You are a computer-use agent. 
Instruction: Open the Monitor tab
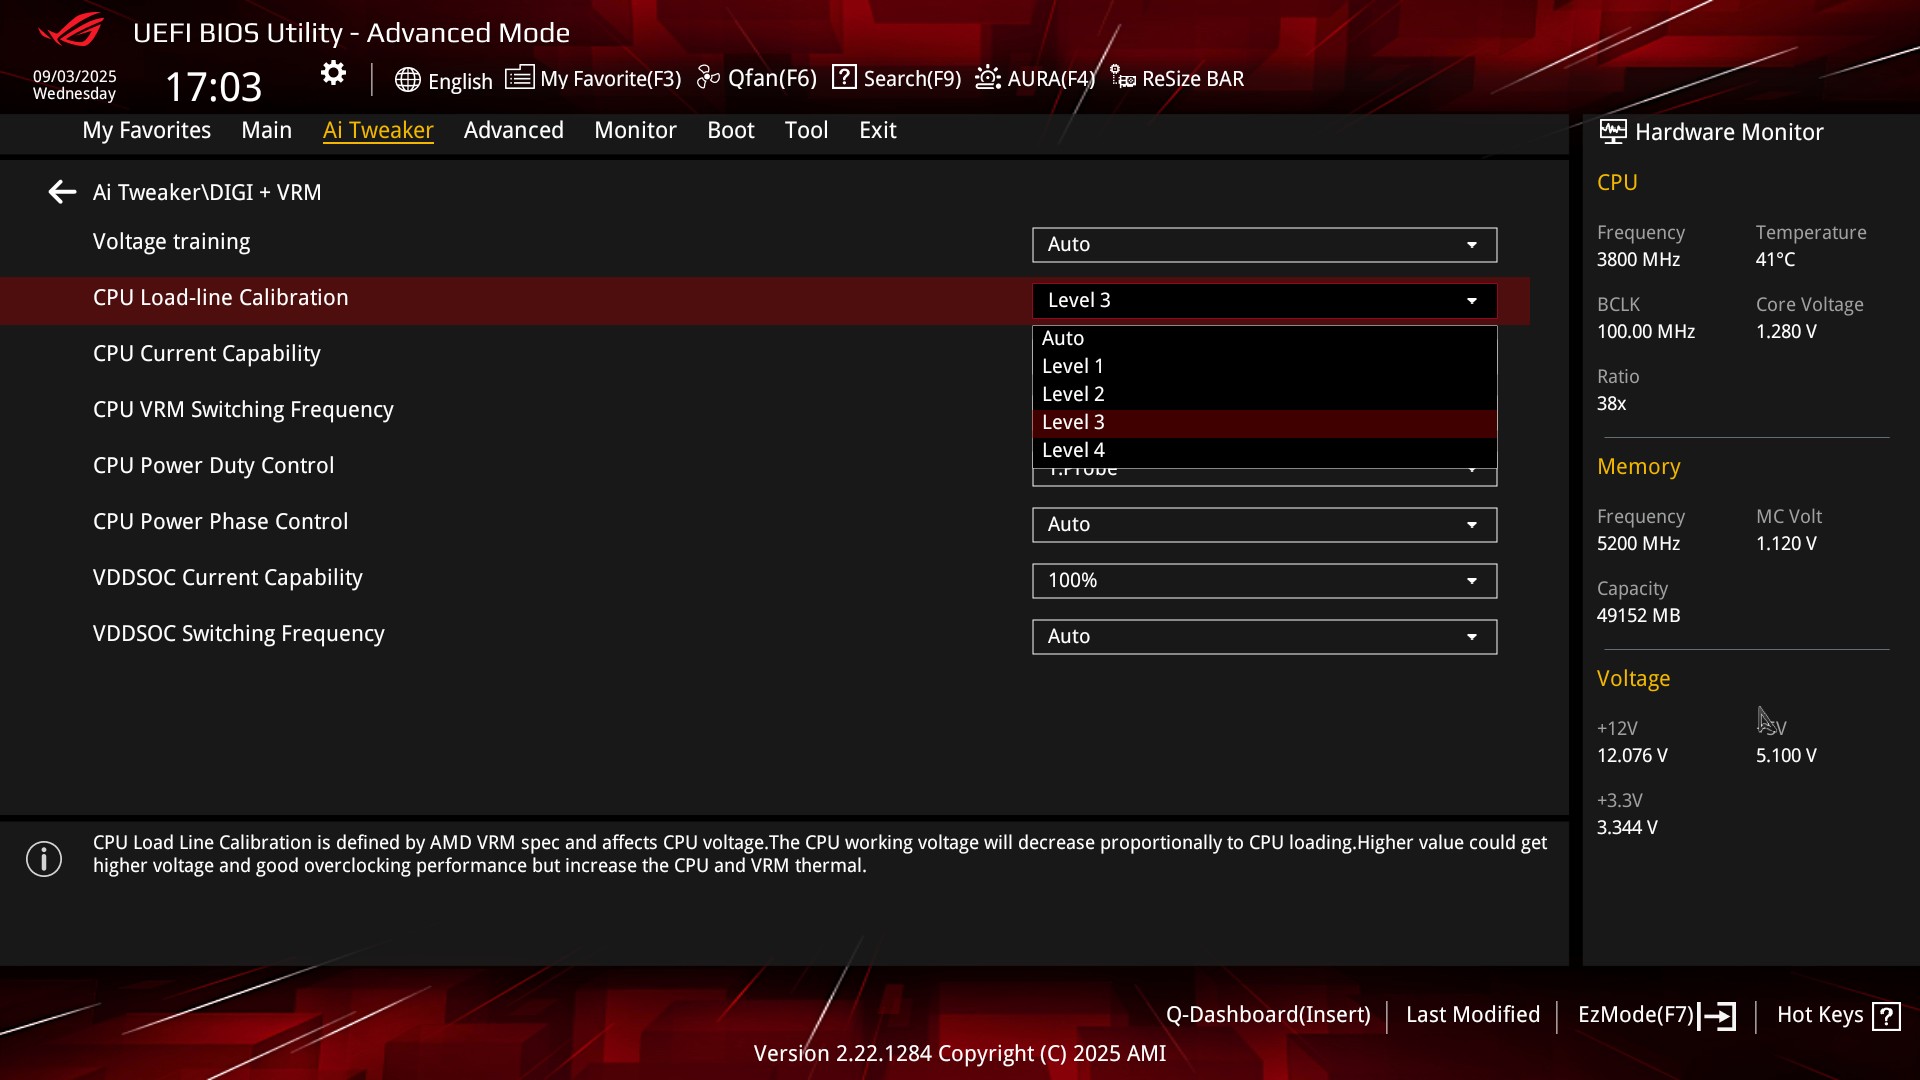pos(635,130)
